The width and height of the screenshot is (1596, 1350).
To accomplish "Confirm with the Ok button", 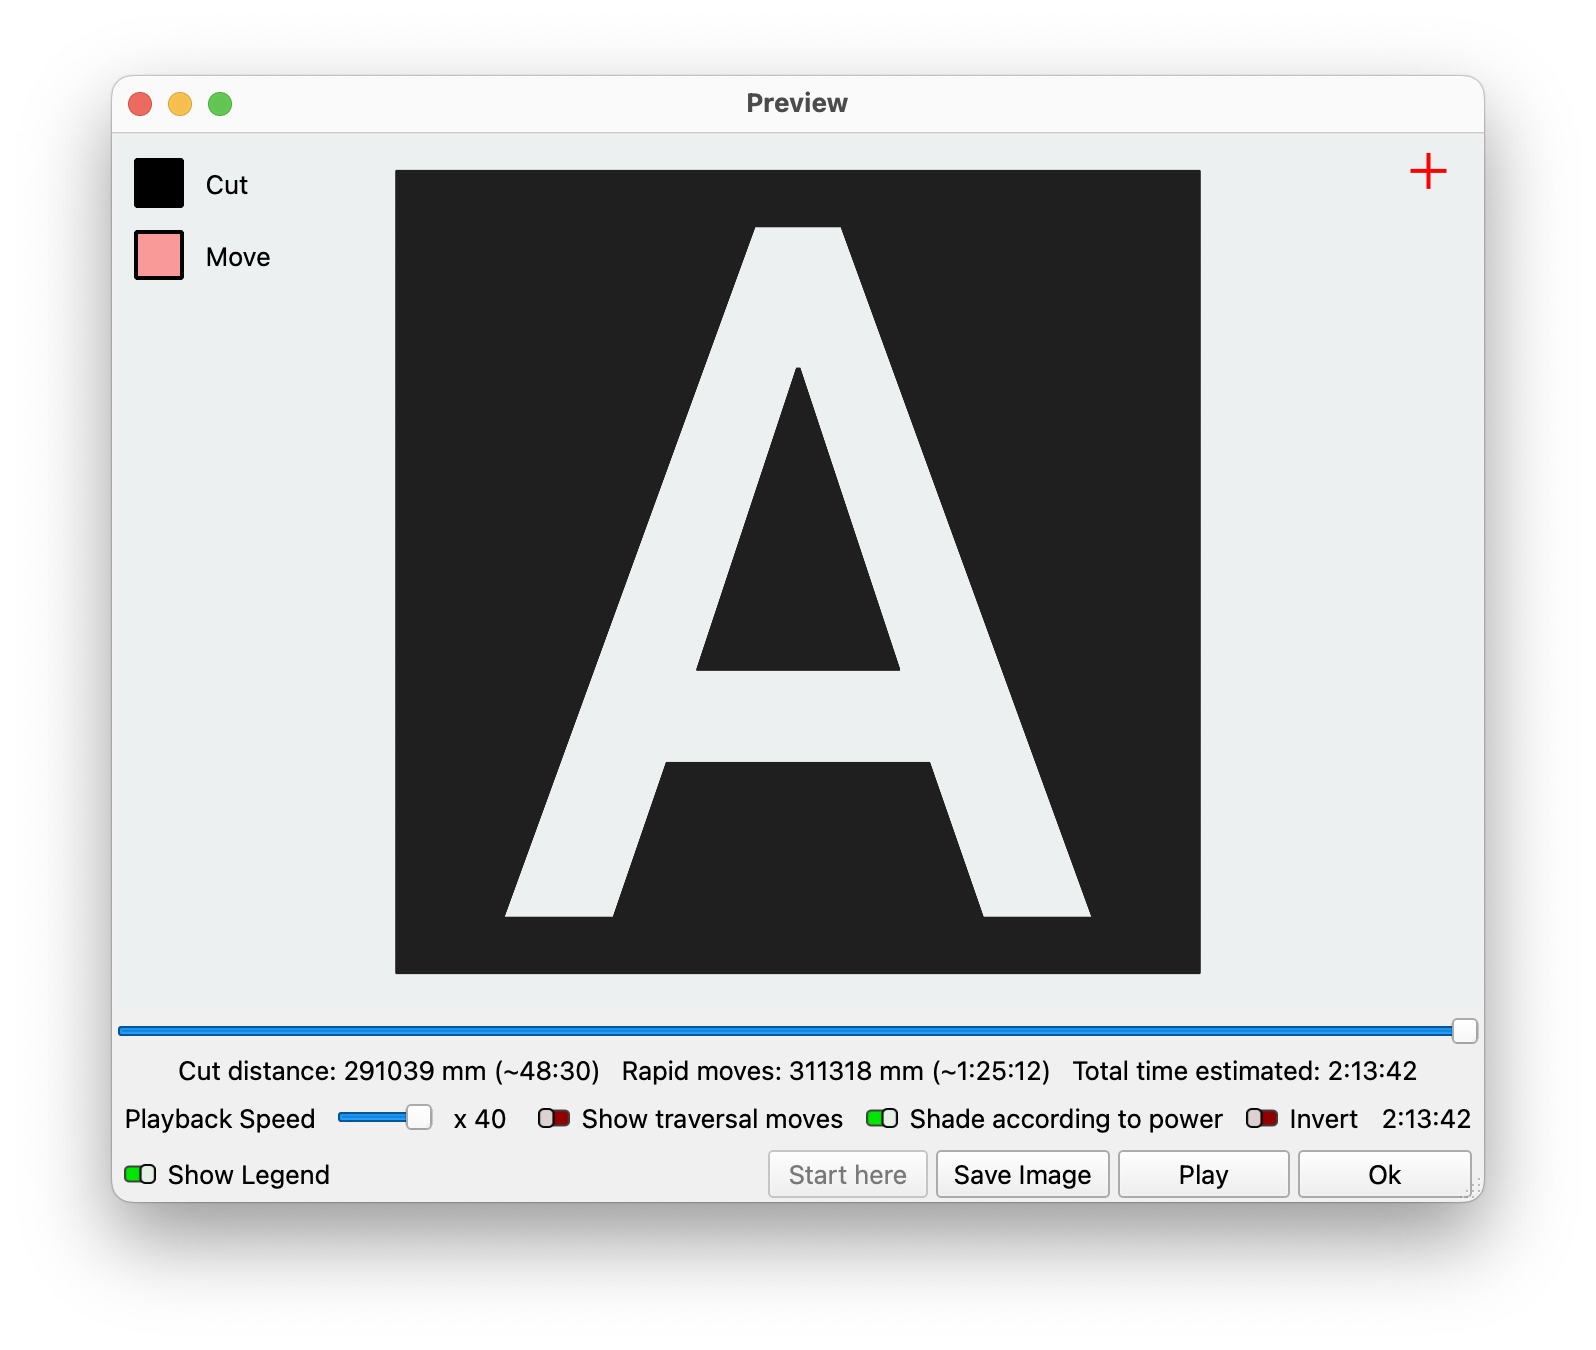I will (1384, 1174).
